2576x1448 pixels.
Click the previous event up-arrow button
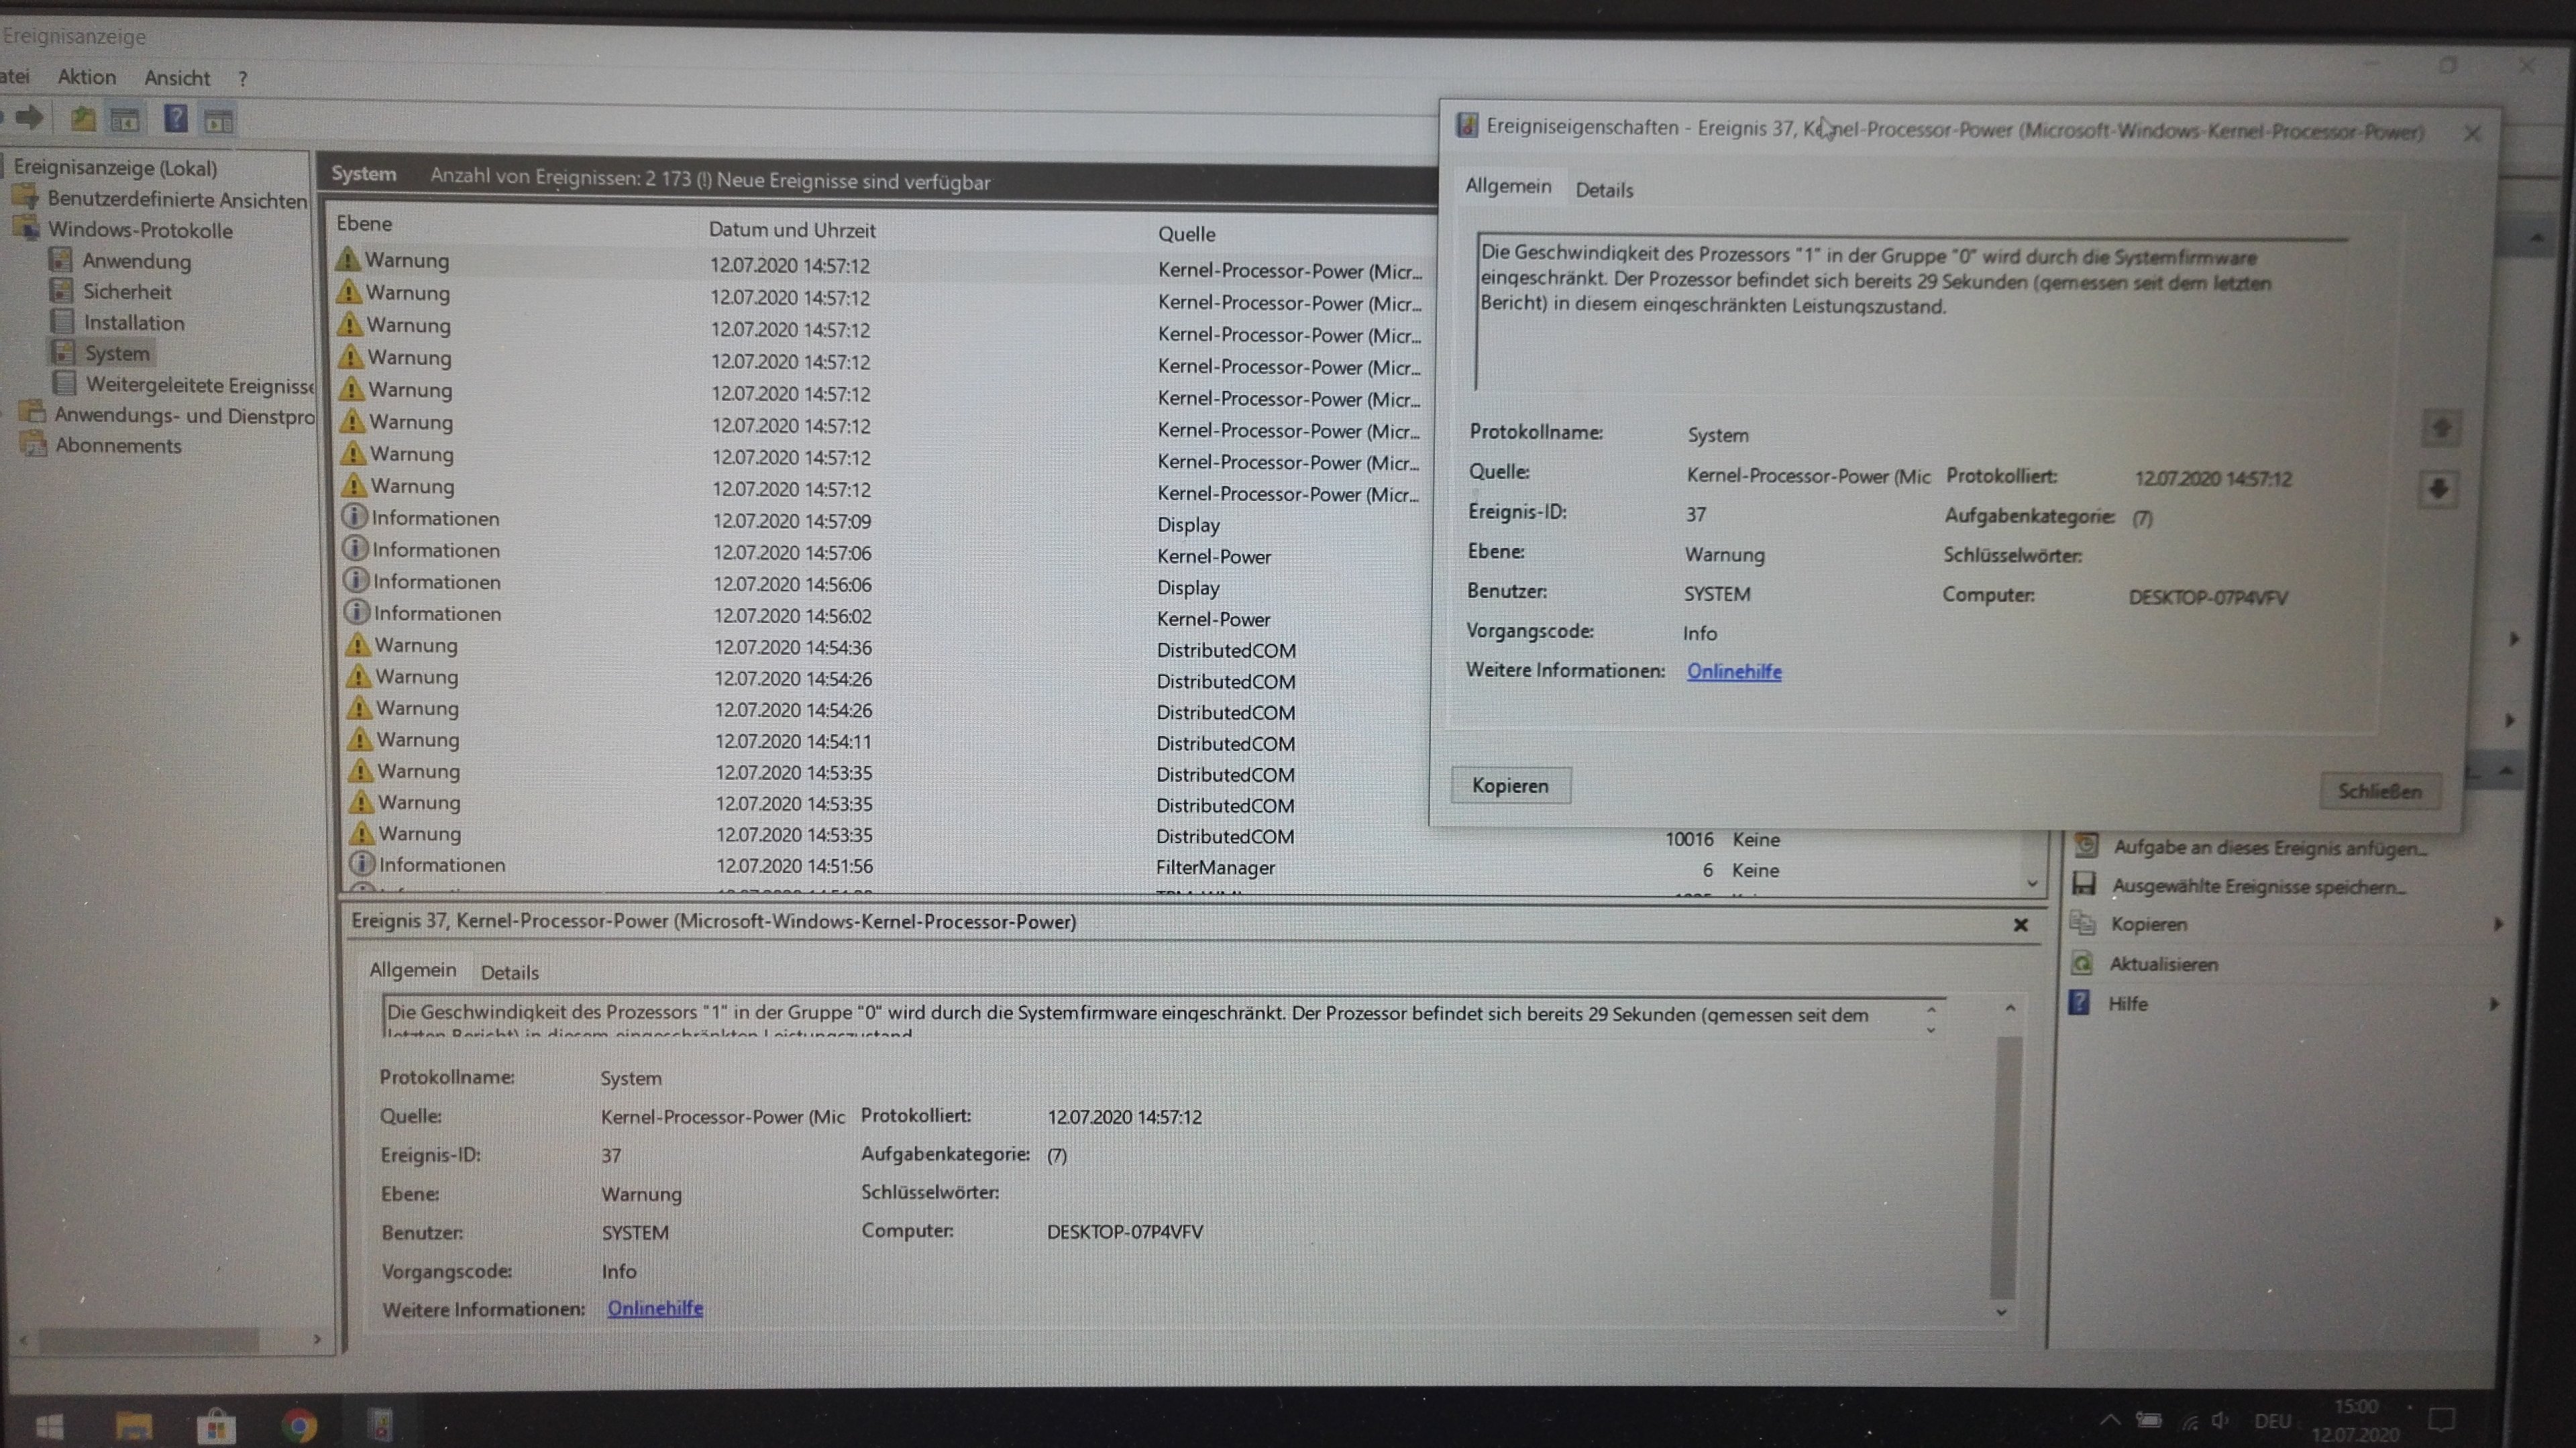(x=2440, y=429)
